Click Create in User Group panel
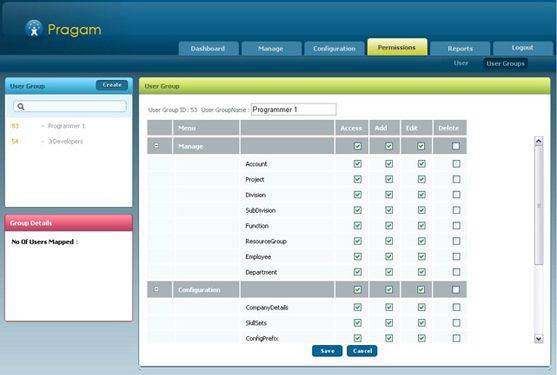The width and height of the screenshot is (557, 375). [x=112, y=85]
